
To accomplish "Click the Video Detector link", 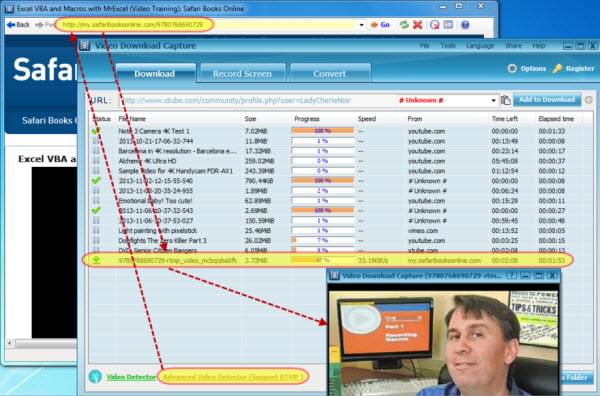I will pyautogui.click(x=131, y=377).
